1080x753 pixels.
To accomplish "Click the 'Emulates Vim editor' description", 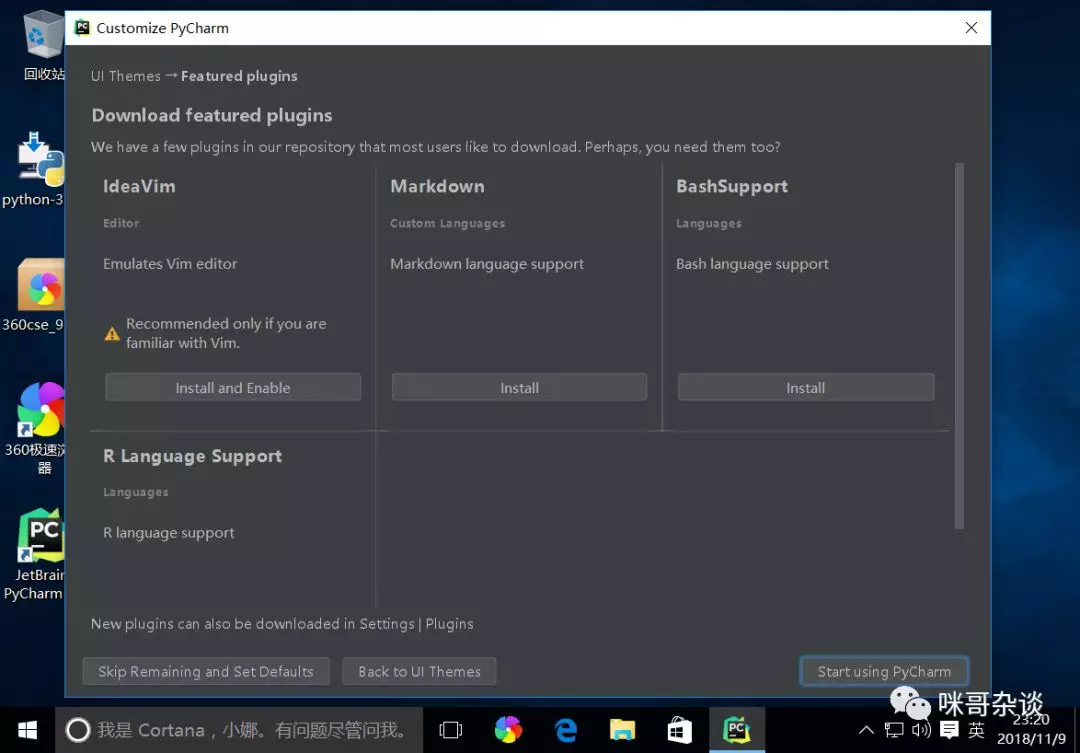I will pos(170,264).
